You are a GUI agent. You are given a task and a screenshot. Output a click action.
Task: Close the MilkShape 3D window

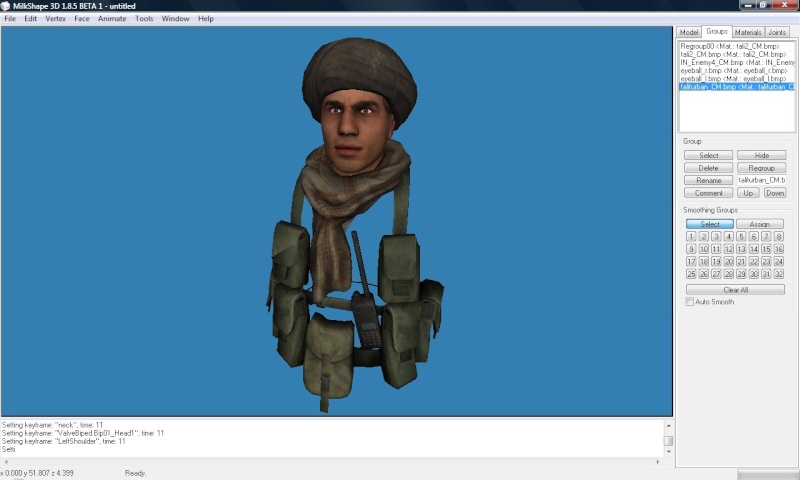785,5
